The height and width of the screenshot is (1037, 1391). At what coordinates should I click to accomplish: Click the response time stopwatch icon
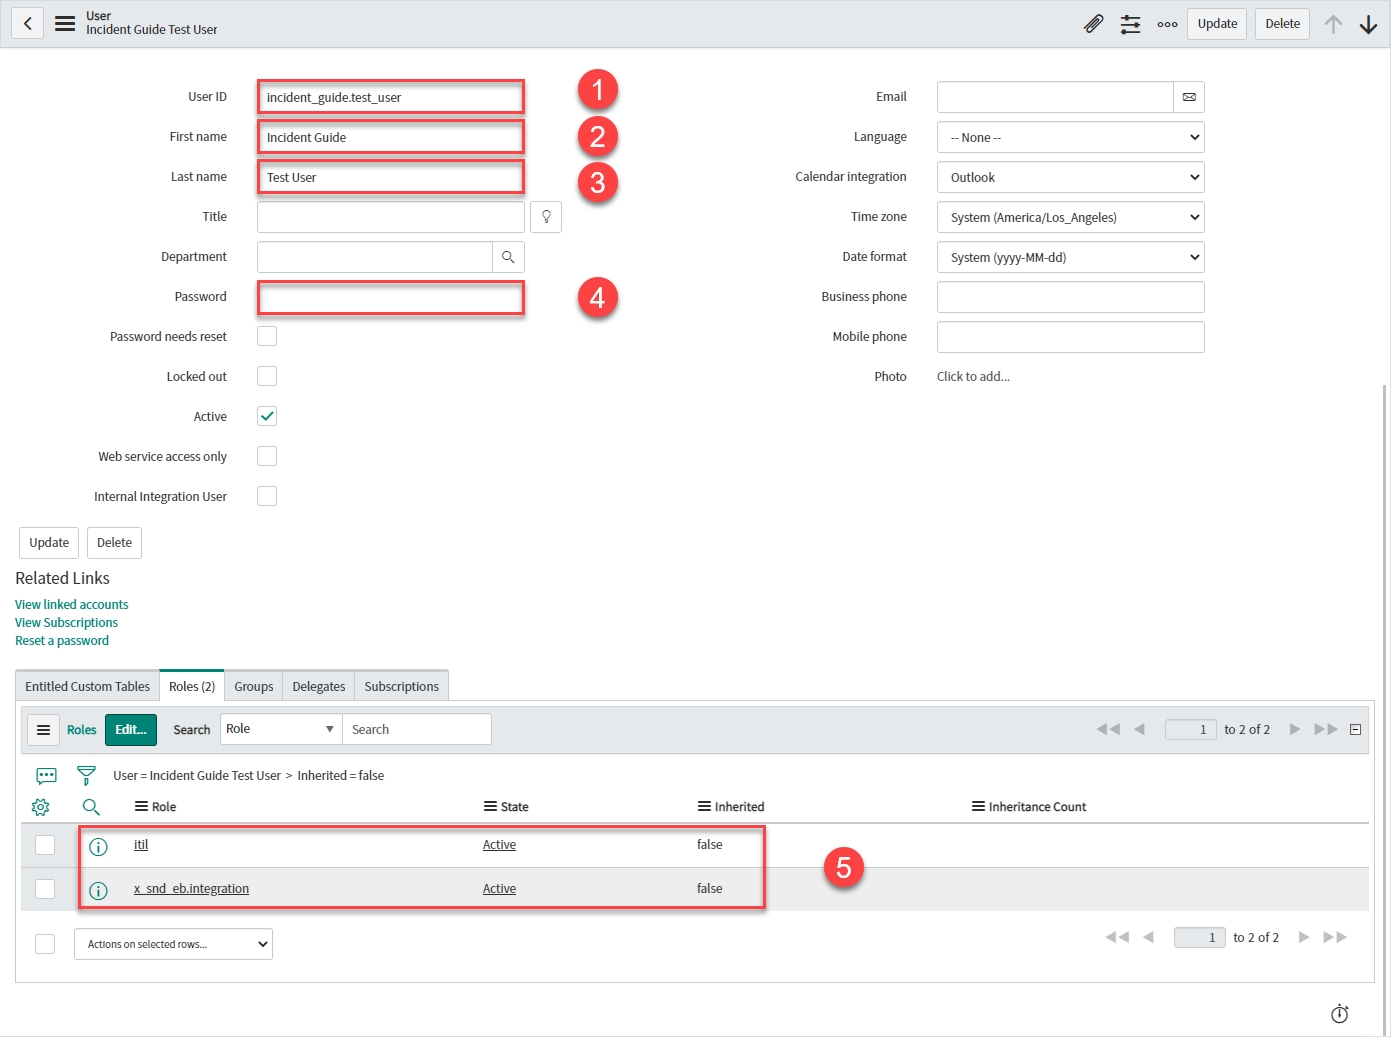click(1340, 1014)
